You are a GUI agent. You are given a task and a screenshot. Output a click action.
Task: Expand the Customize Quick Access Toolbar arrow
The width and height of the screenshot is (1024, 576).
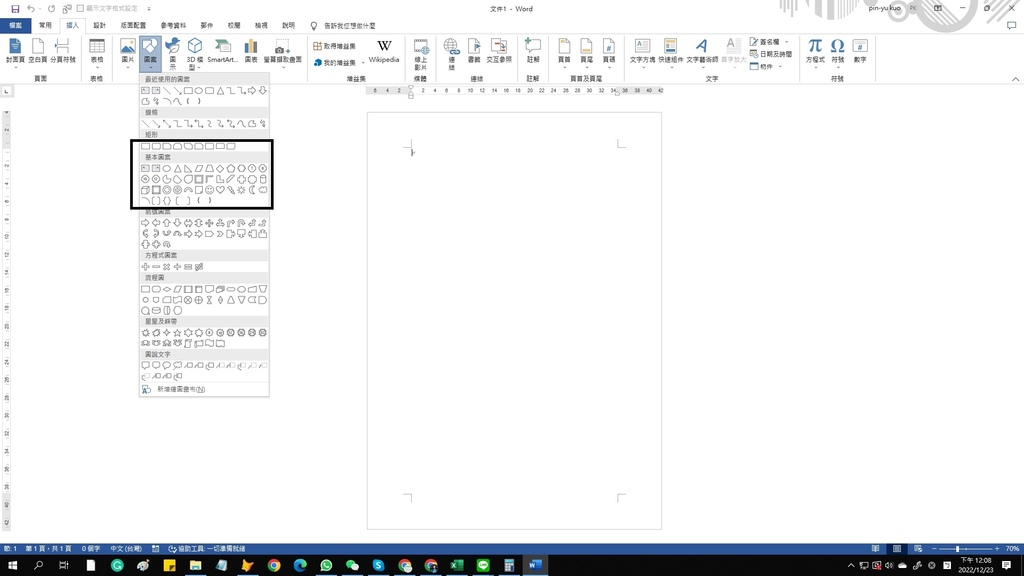[x=149, y=8]
